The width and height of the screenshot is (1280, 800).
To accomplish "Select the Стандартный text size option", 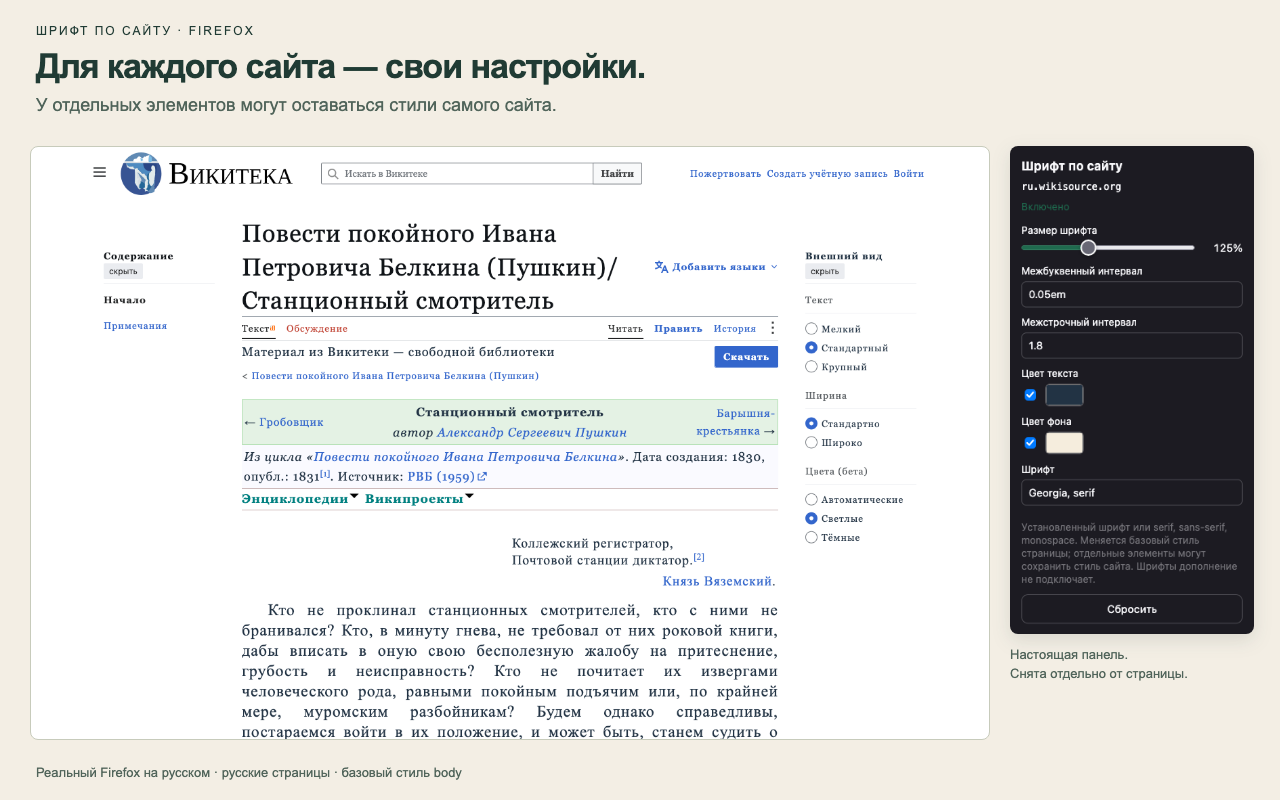I will (811, 348).
